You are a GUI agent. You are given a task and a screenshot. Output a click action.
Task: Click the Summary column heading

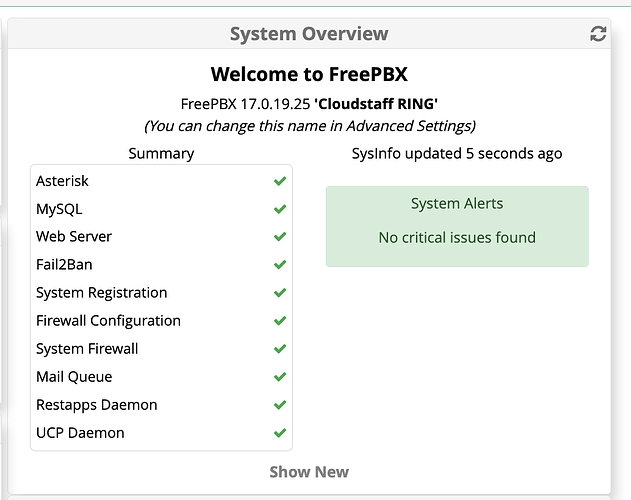tap(161, 154)
